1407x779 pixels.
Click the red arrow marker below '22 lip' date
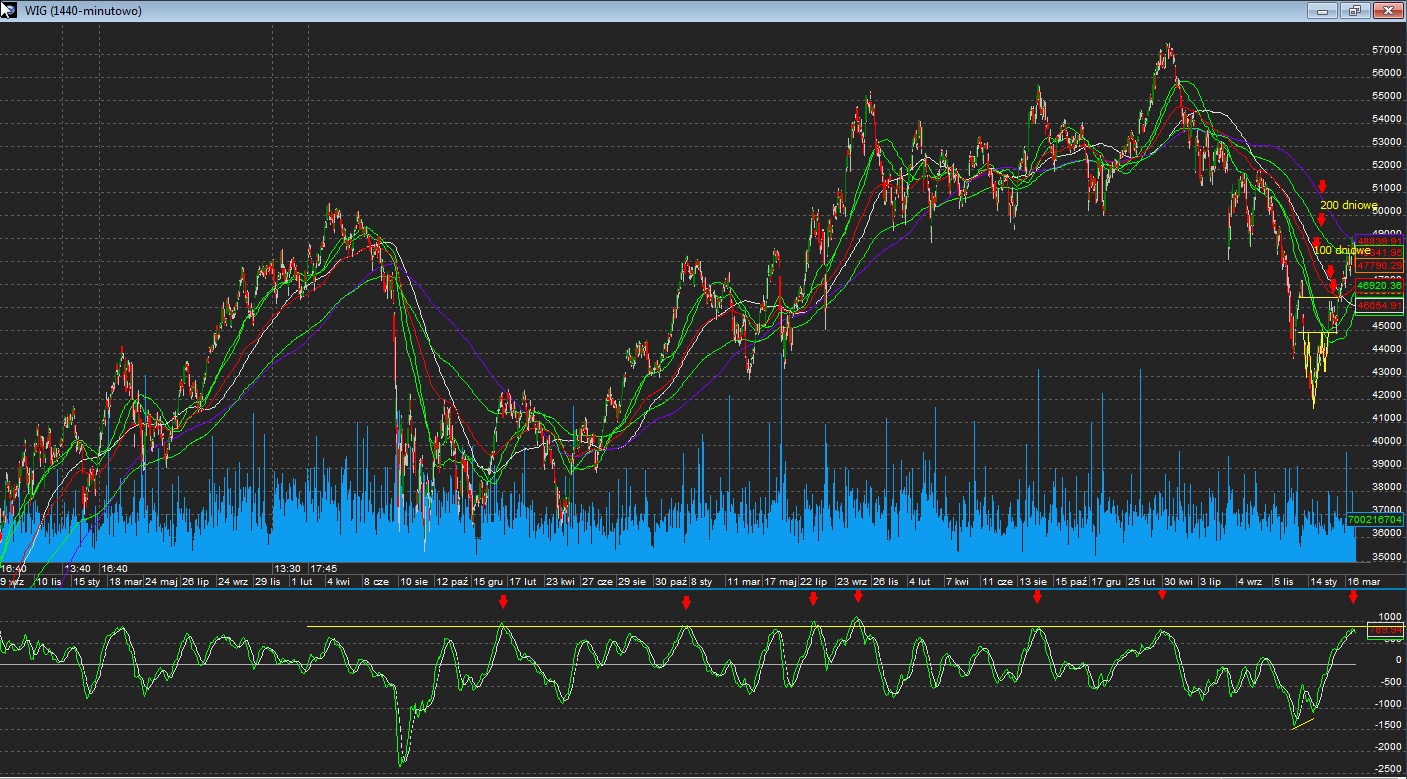pyautogui.click(x=813, y=599)
